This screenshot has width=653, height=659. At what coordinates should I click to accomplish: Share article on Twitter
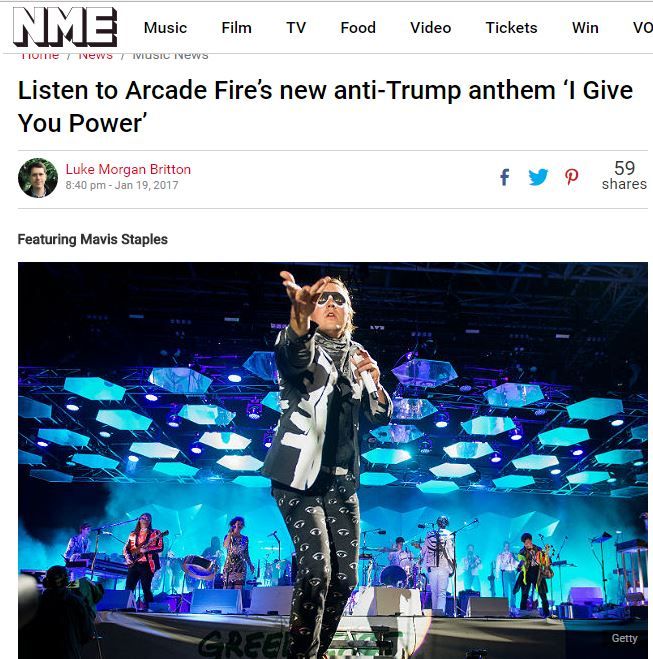538,177
